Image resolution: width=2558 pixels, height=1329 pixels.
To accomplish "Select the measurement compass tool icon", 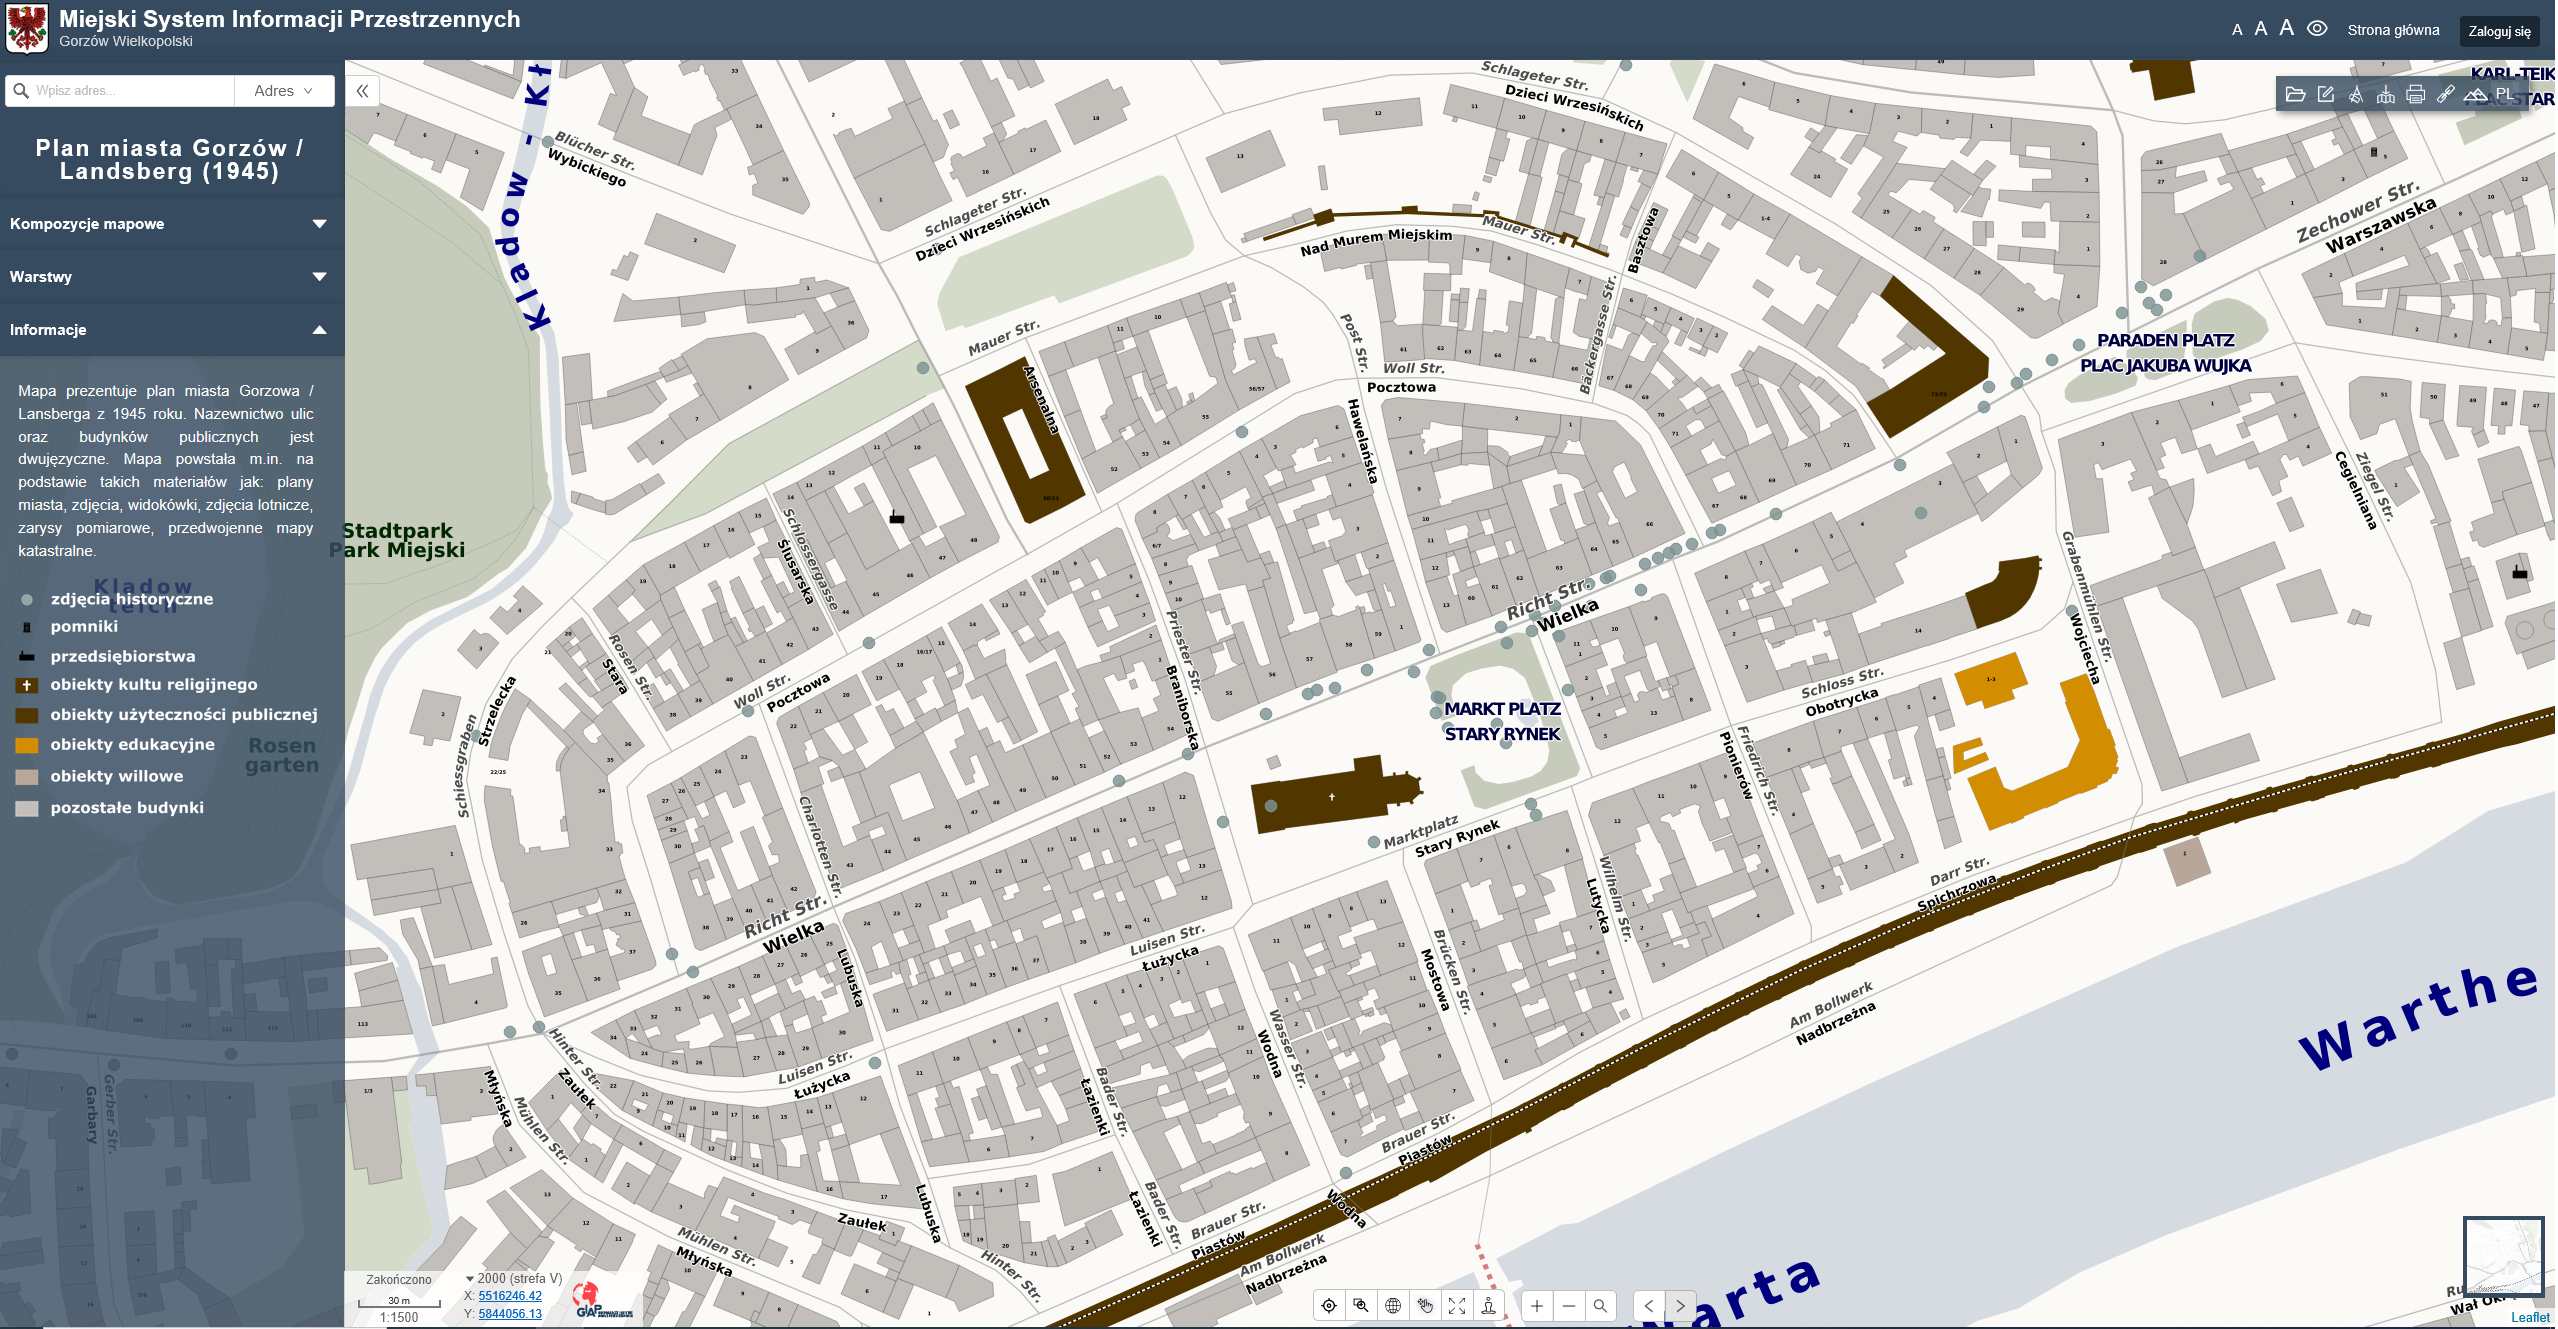I will [2356, 95].
